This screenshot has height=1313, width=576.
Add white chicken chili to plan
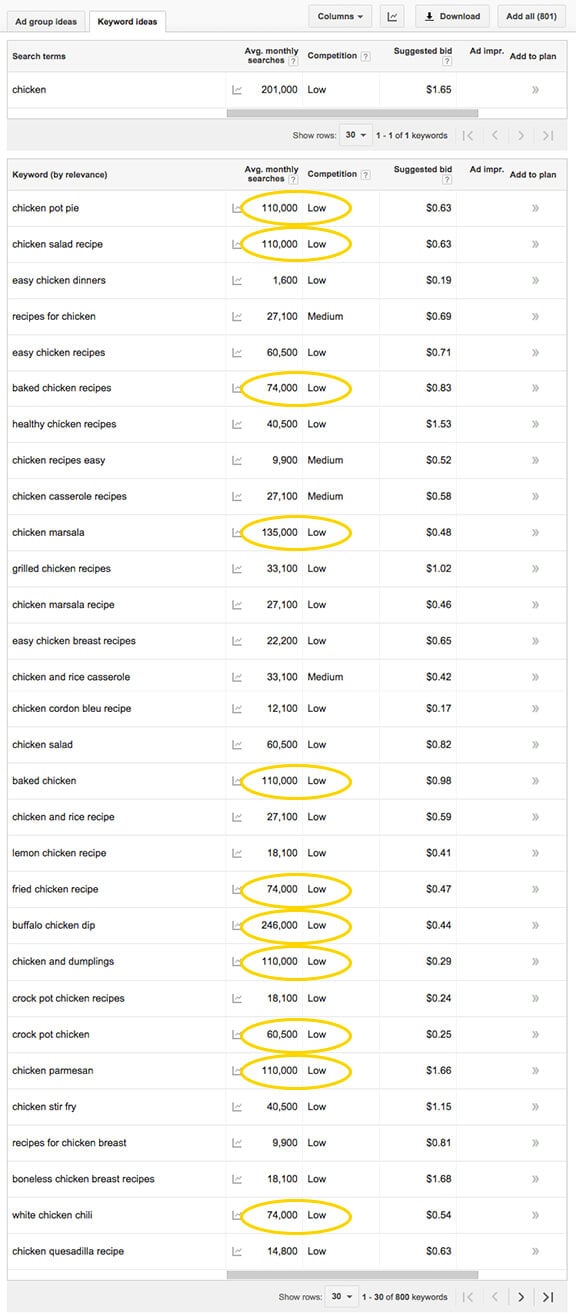pyautogui.click(x=535, y=1215)
